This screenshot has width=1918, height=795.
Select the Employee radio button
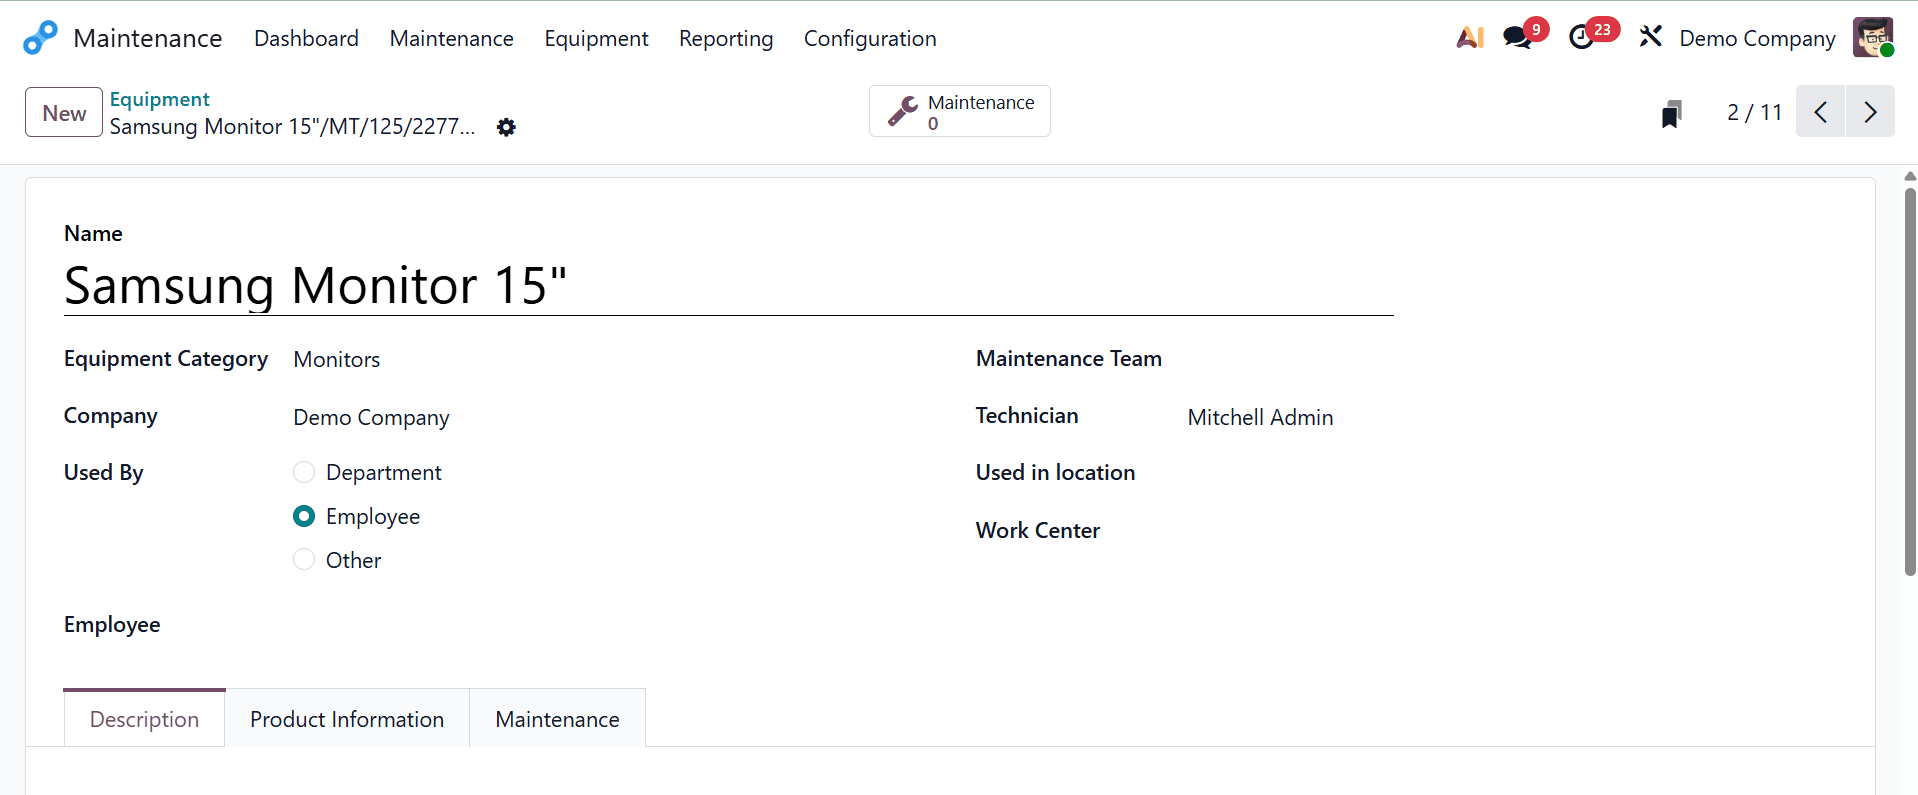pyautogui.click(x=304, y=516)
